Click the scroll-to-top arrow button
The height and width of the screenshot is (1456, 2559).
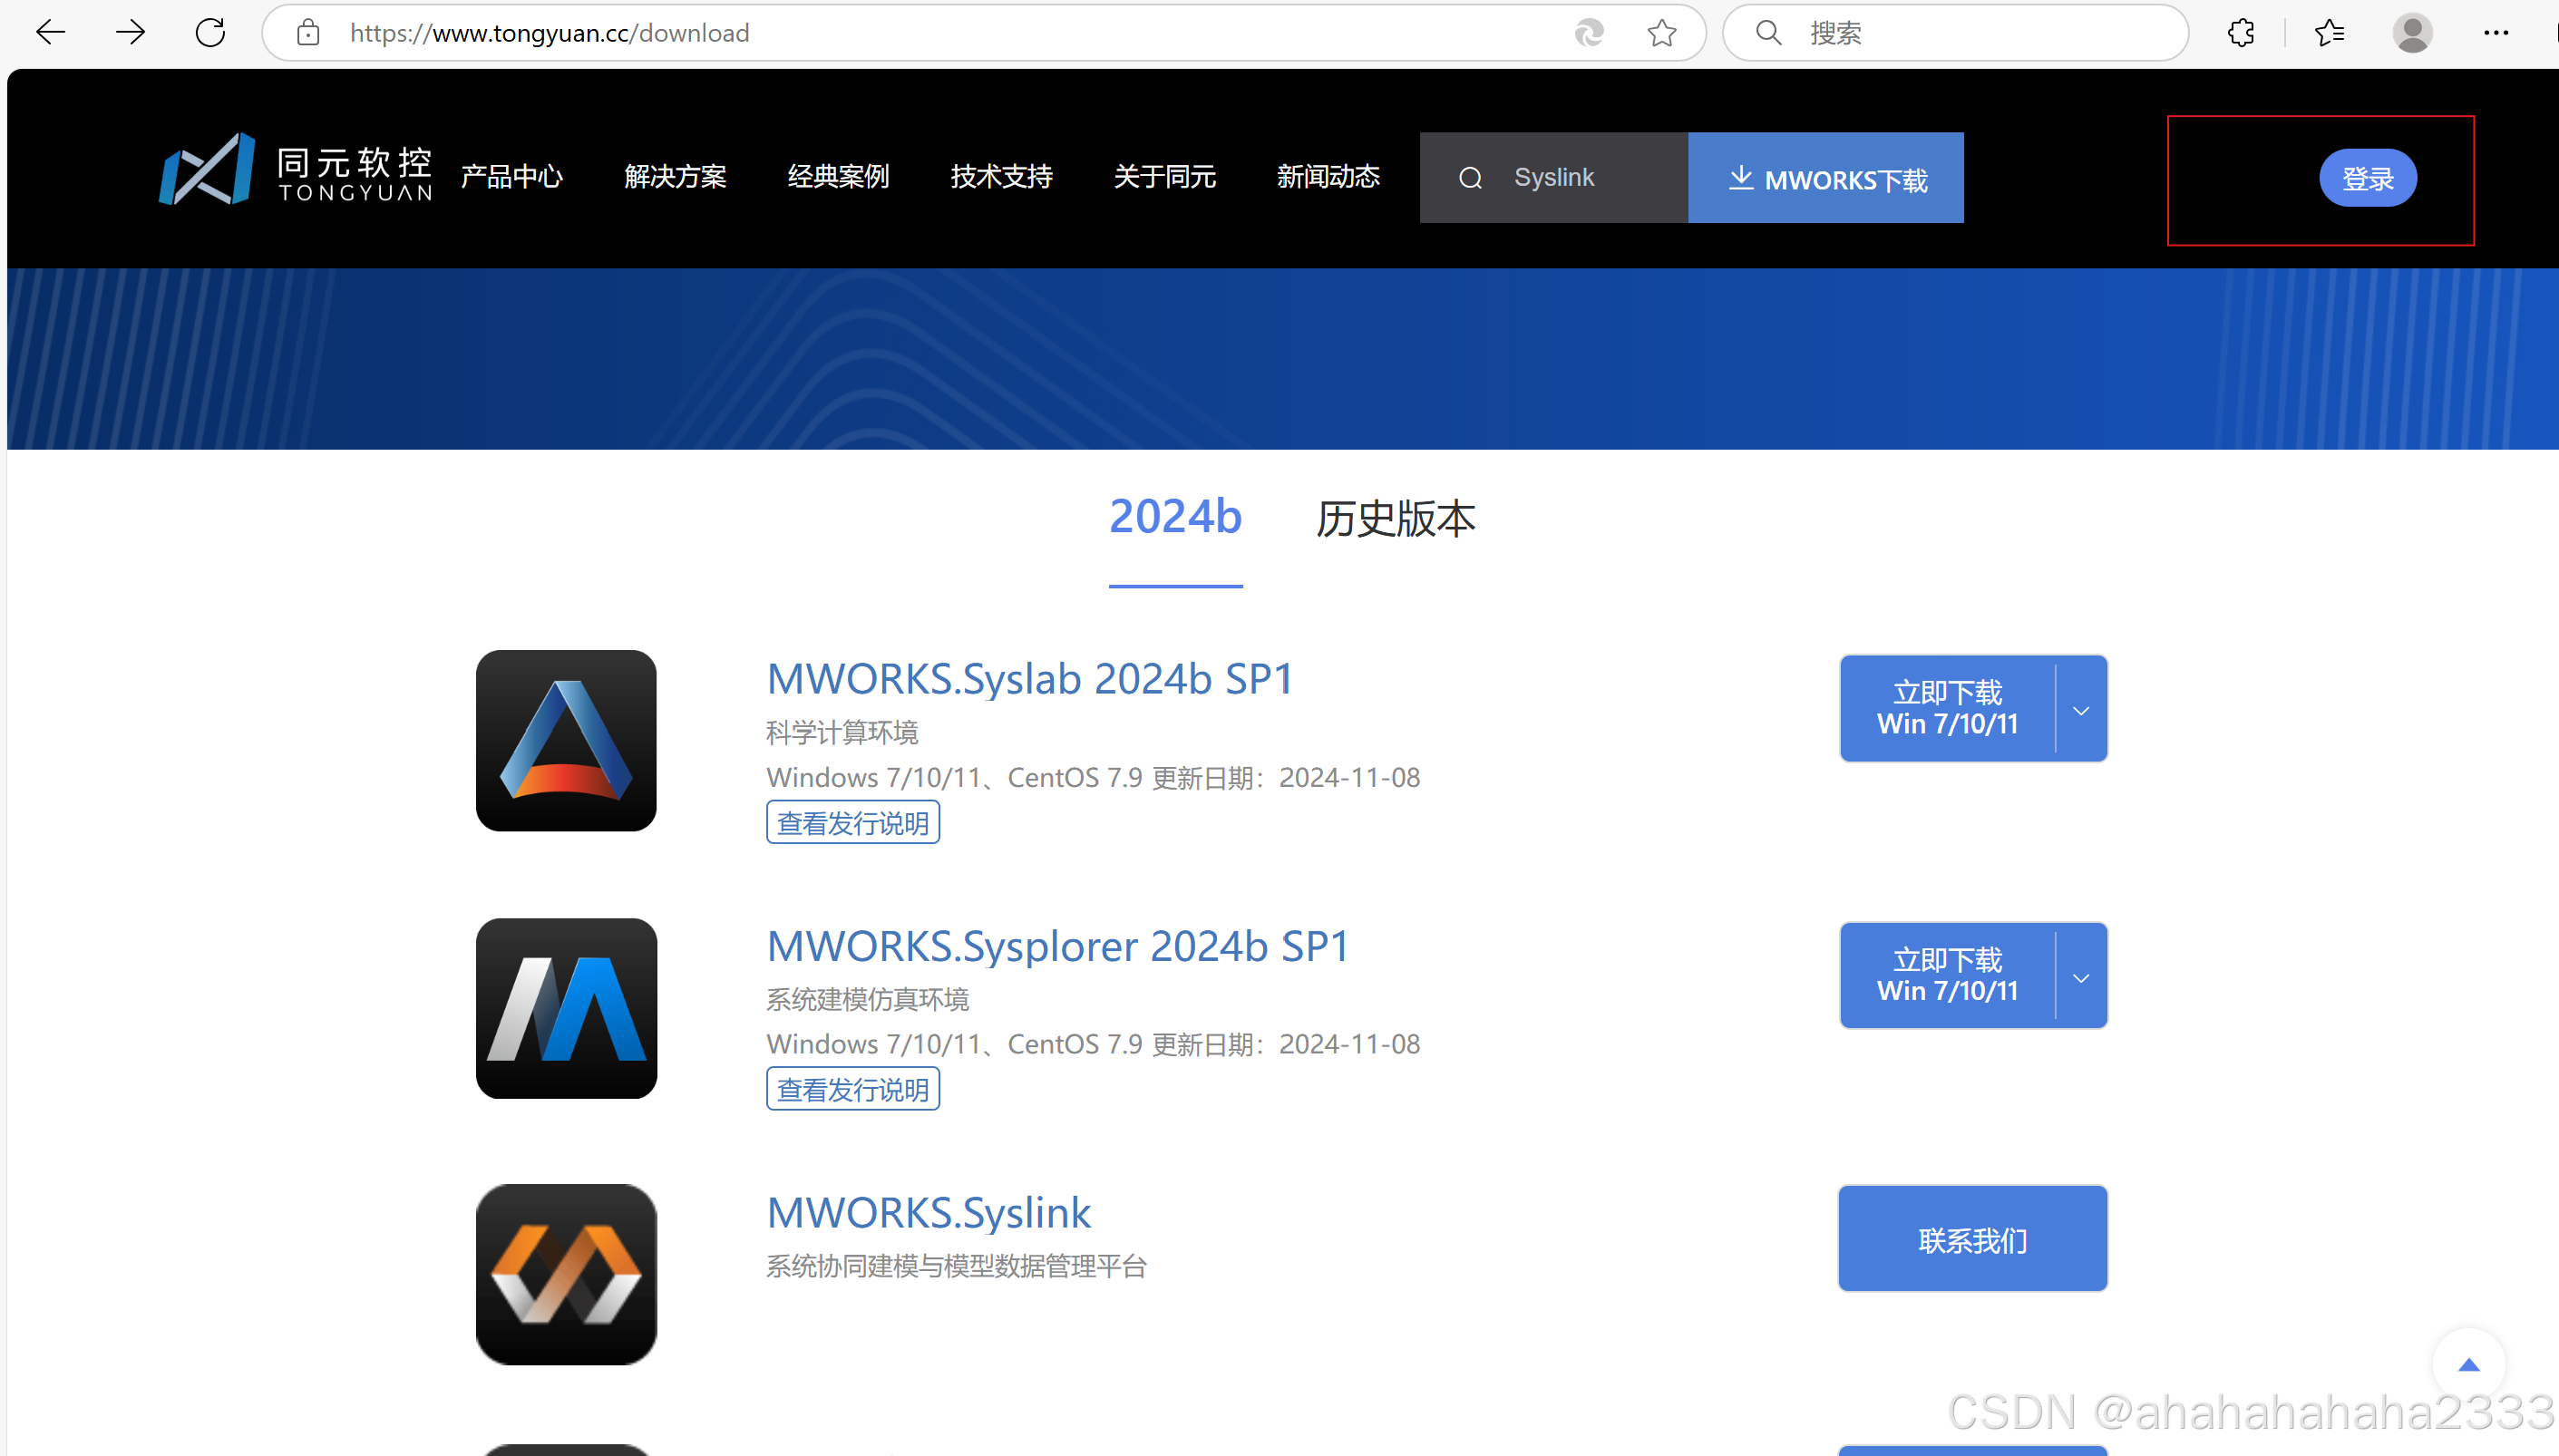[x=2468, y=1365]
